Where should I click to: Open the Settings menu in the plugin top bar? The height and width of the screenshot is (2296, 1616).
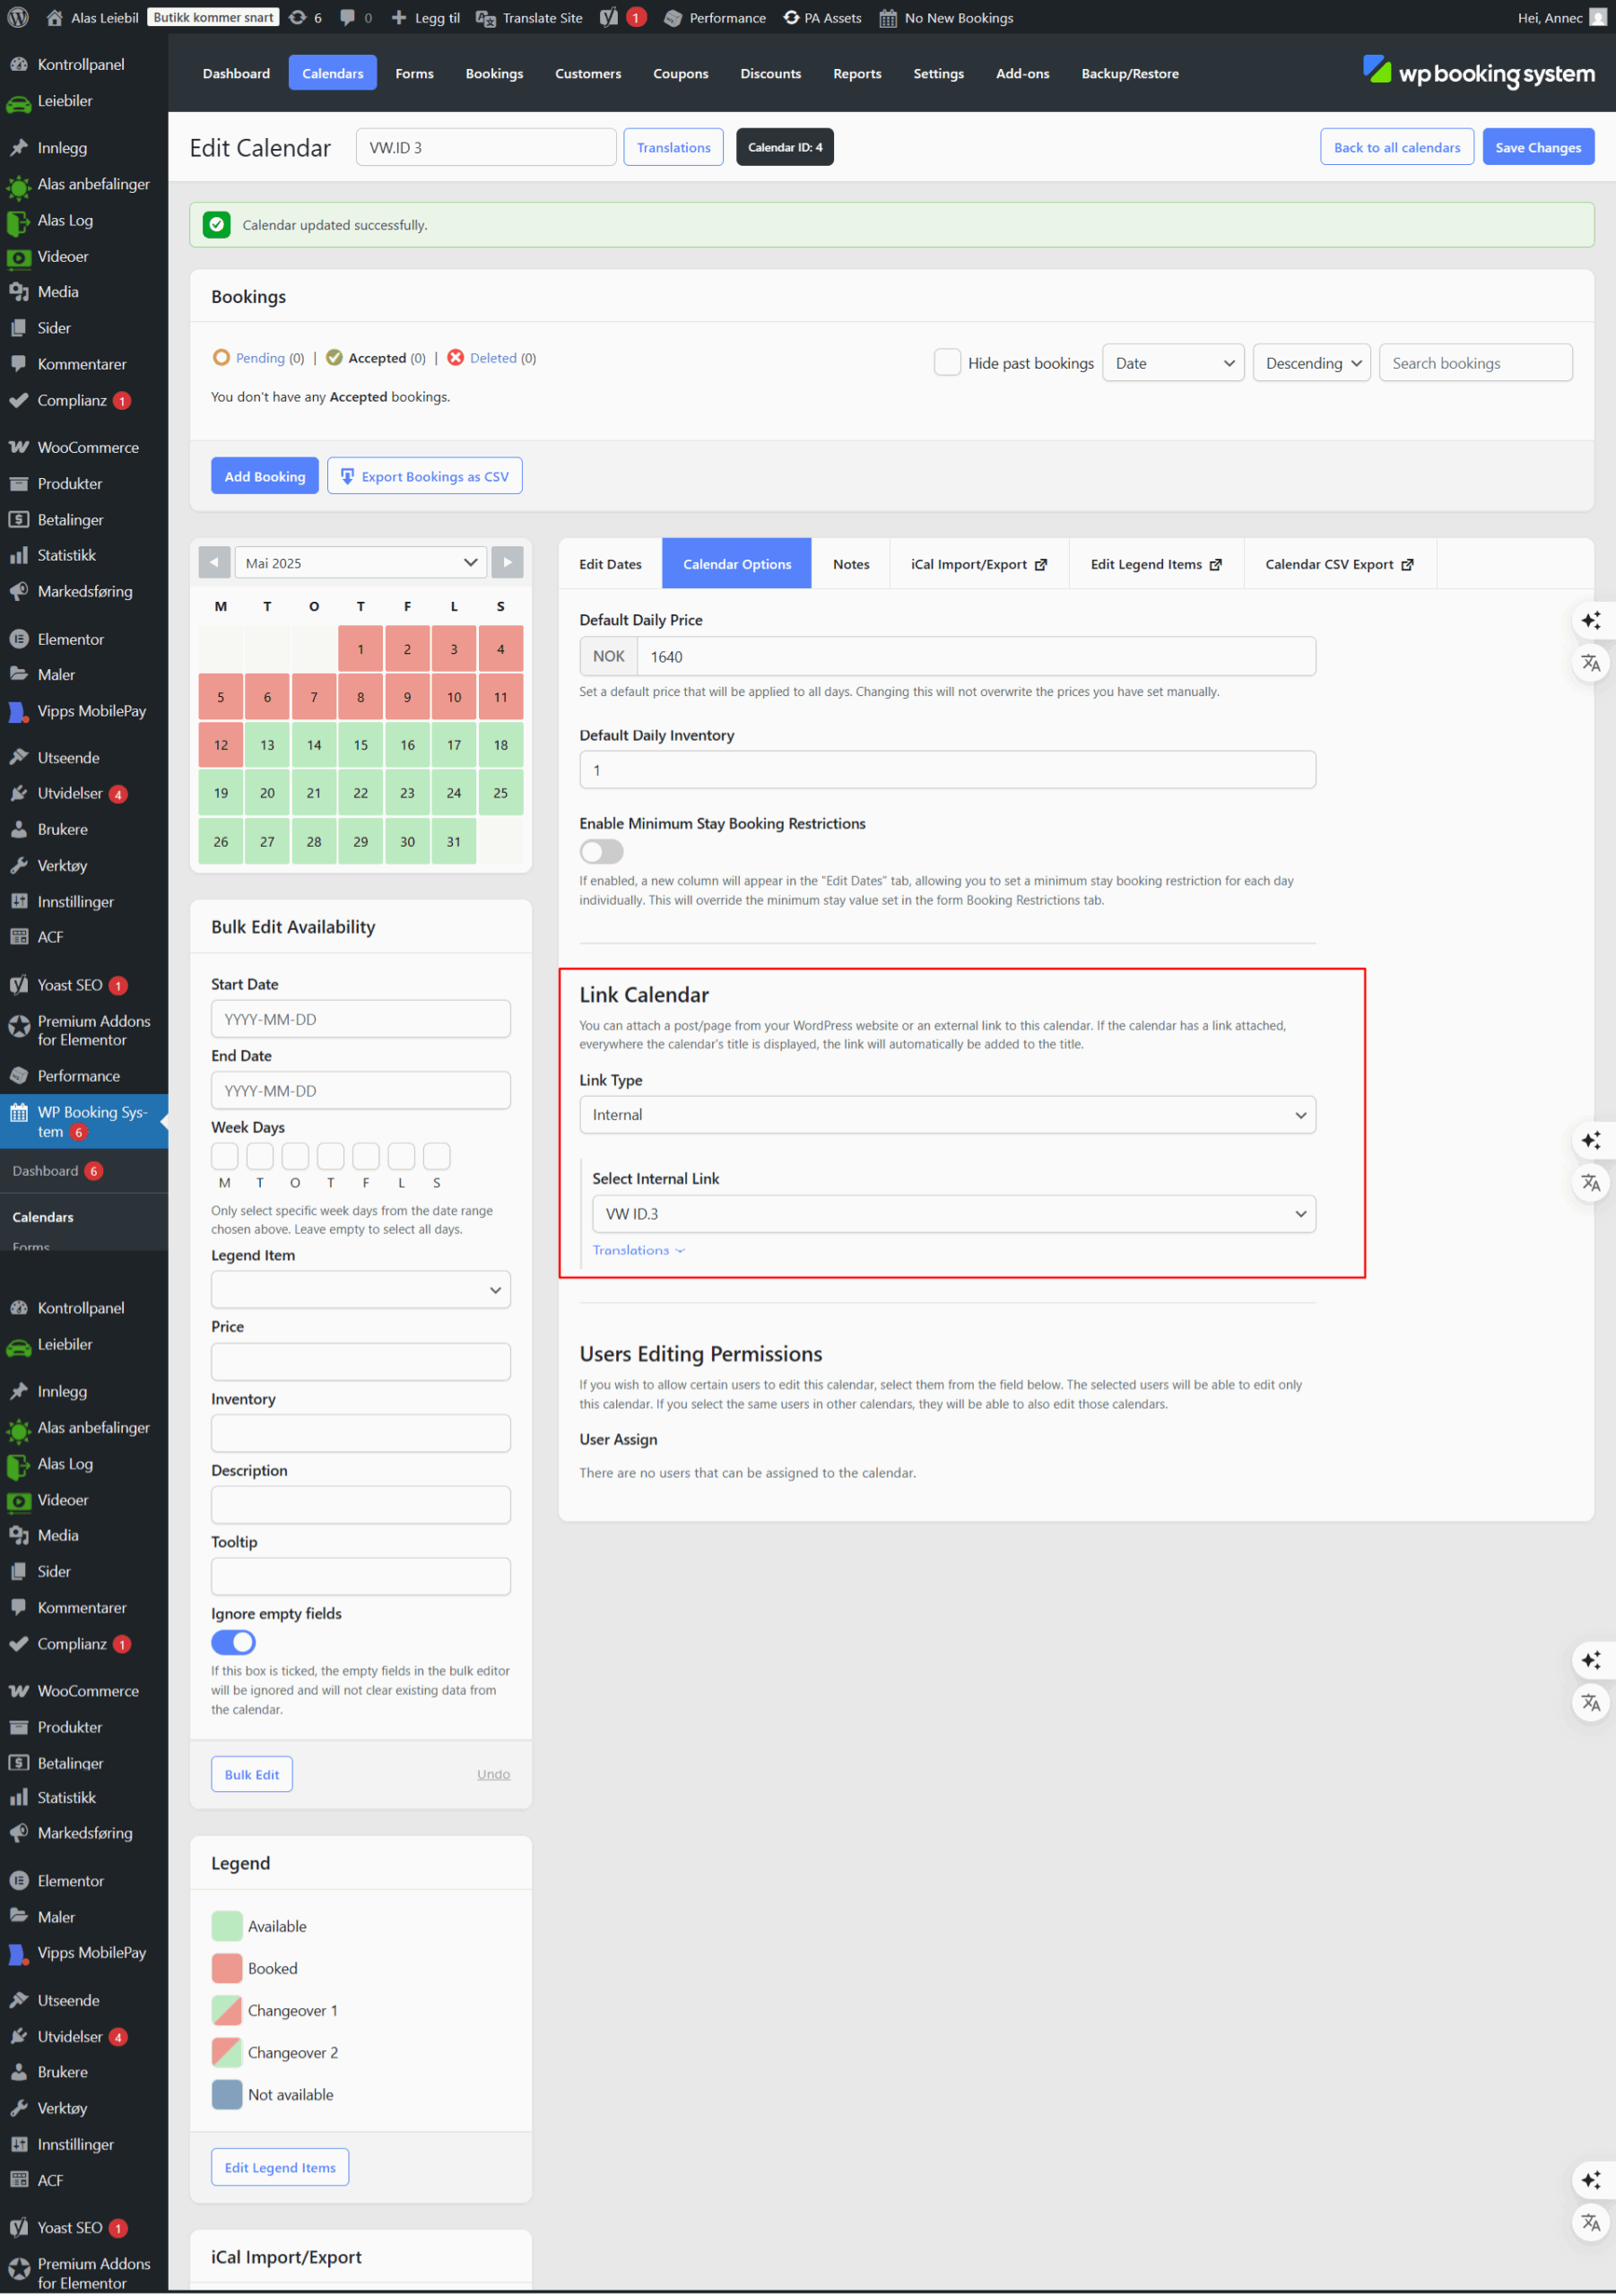[938, 73]
